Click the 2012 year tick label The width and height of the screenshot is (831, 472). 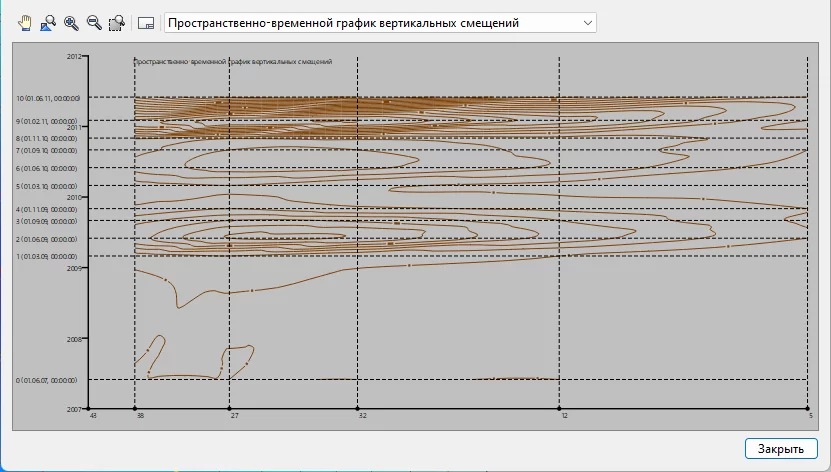pyautogui.click(x=74, y=56)
